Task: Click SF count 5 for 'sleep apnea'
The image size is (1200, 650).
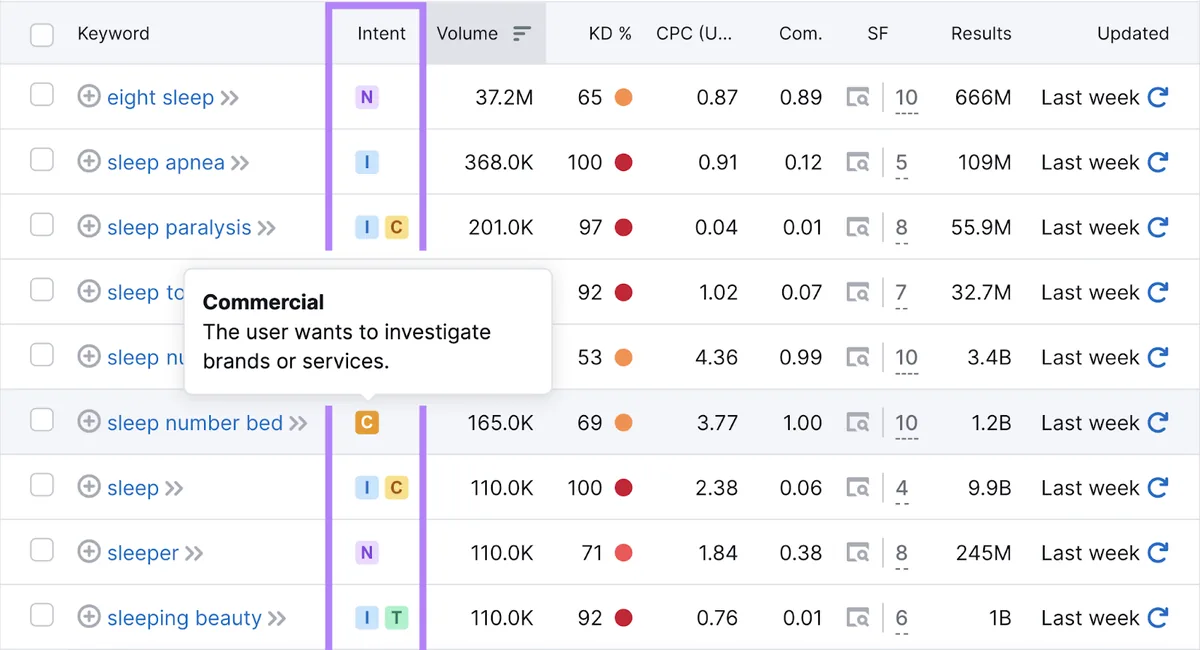Action: click(x=901, y=163)
